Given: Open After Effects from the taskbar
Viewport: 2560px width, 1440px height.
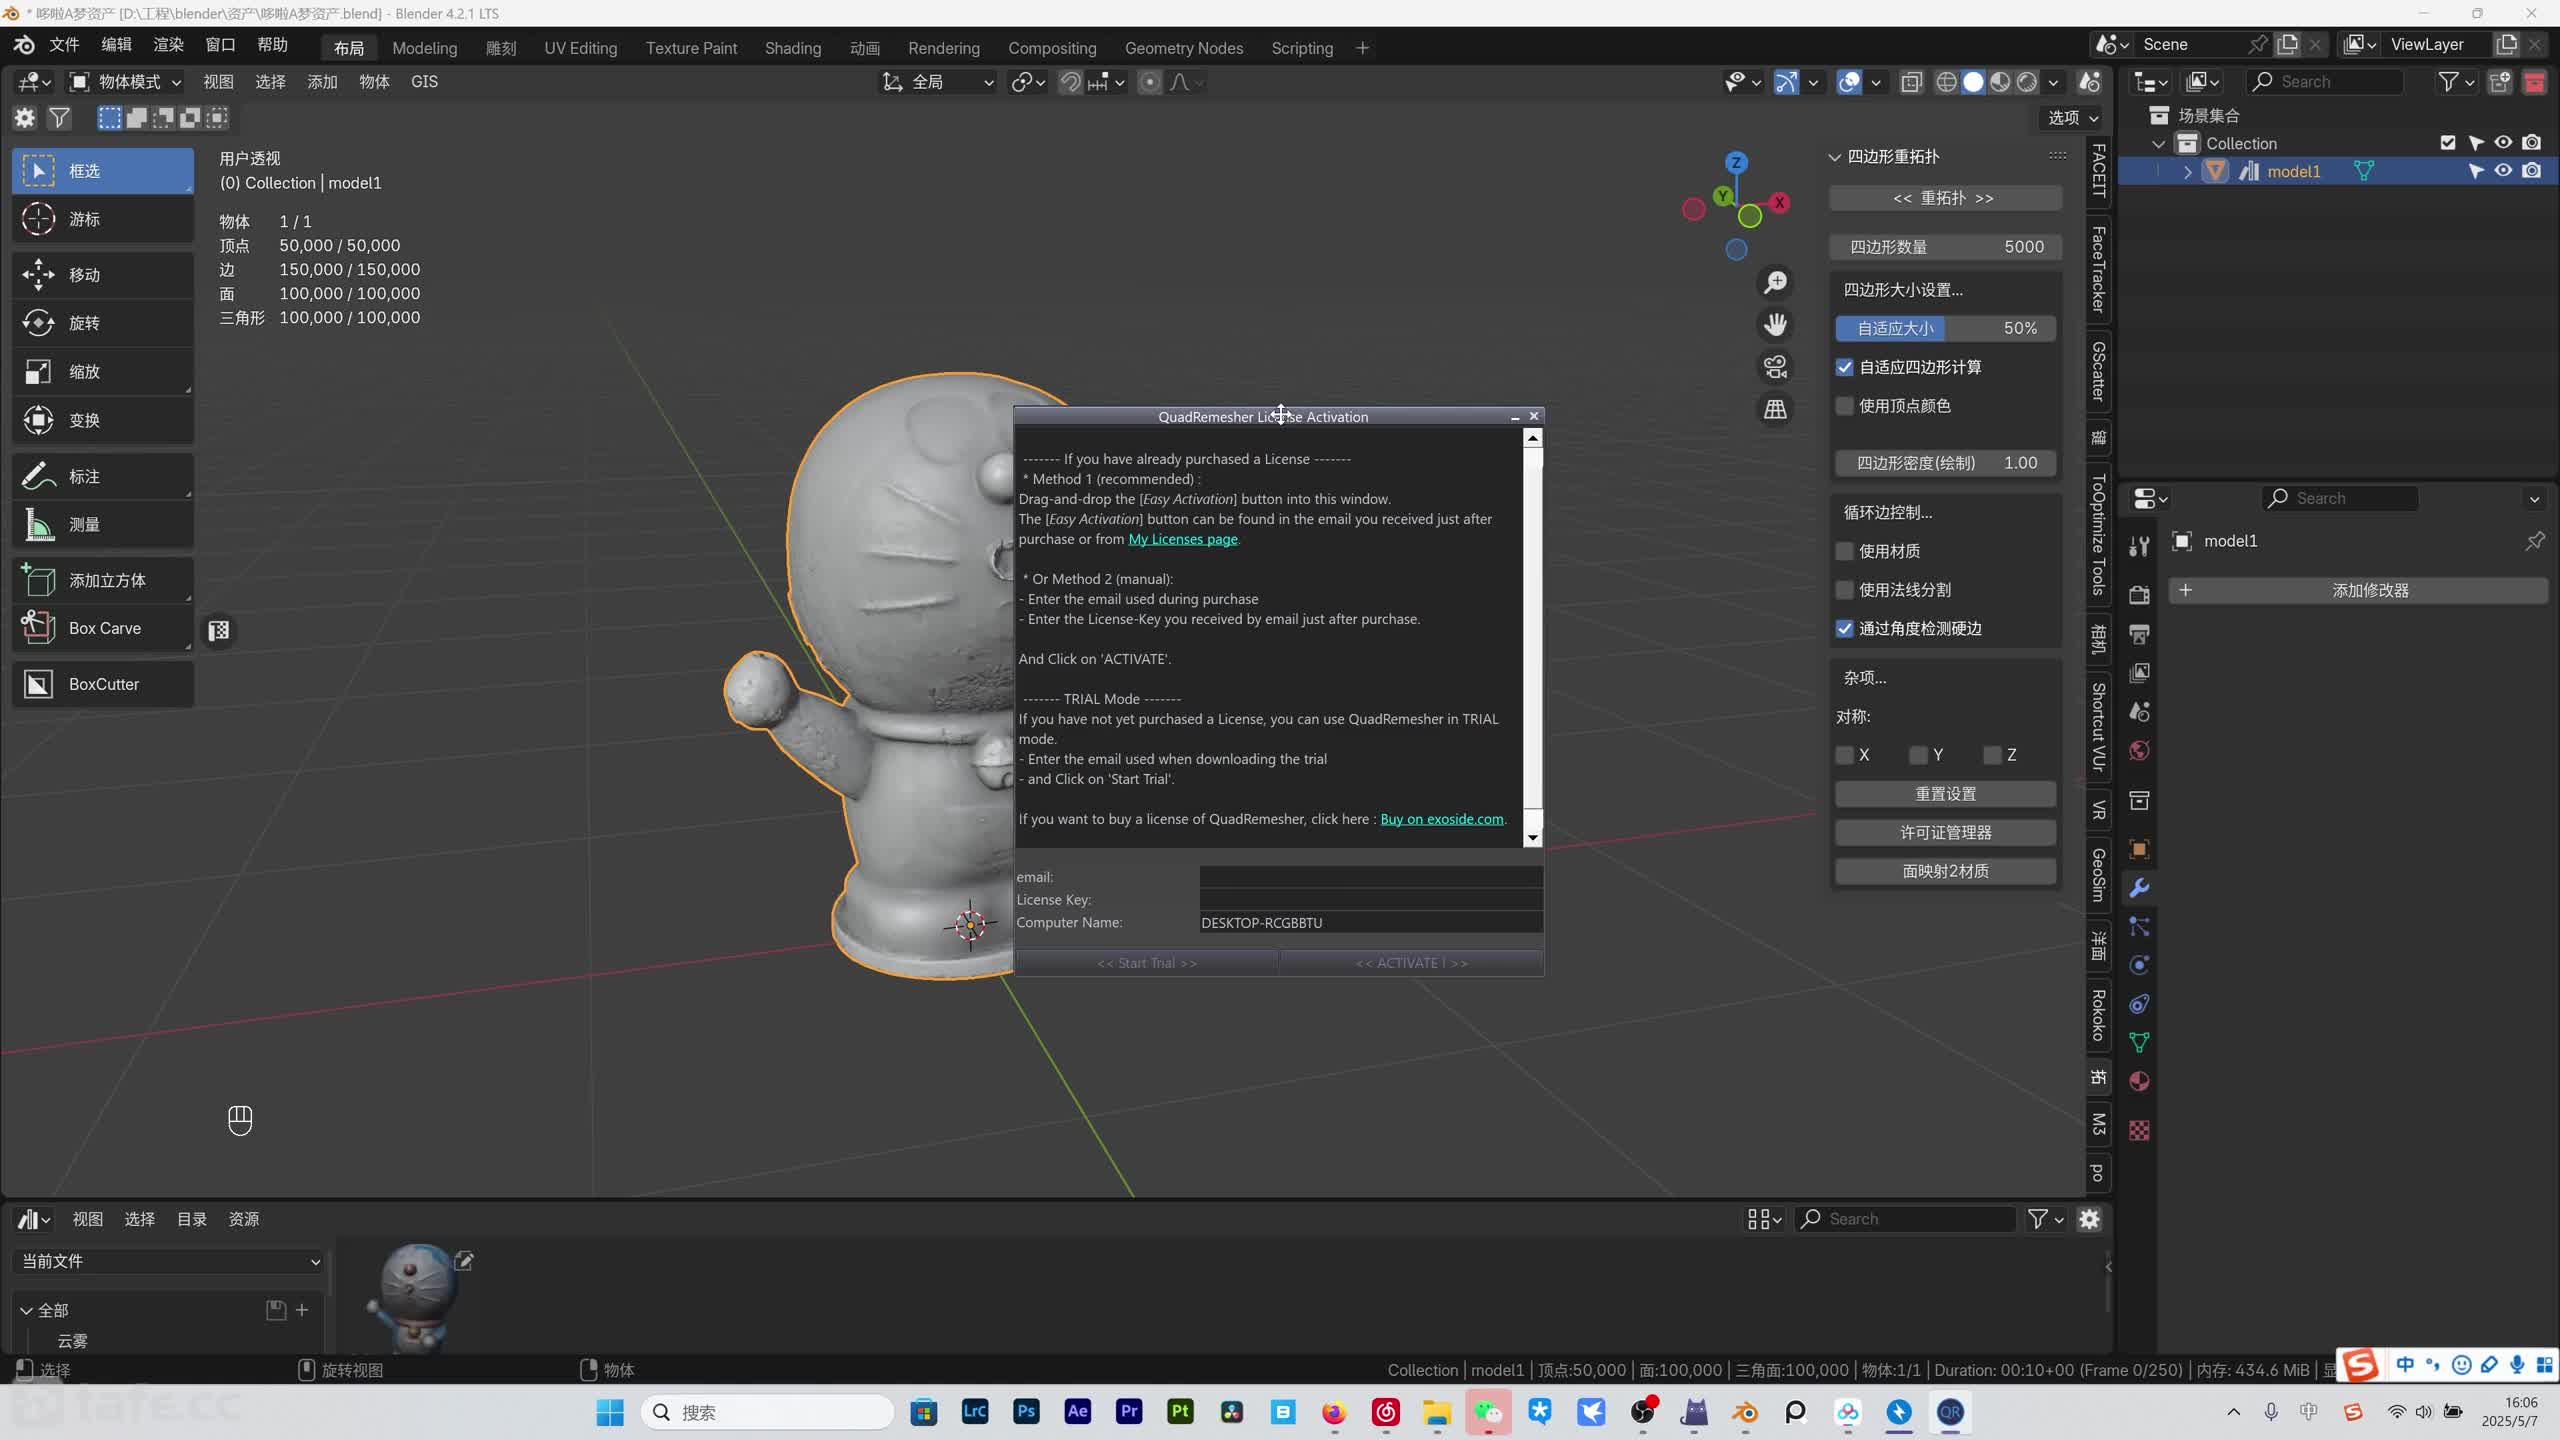Looking at the screenshot, I should click(1077, 1412).
